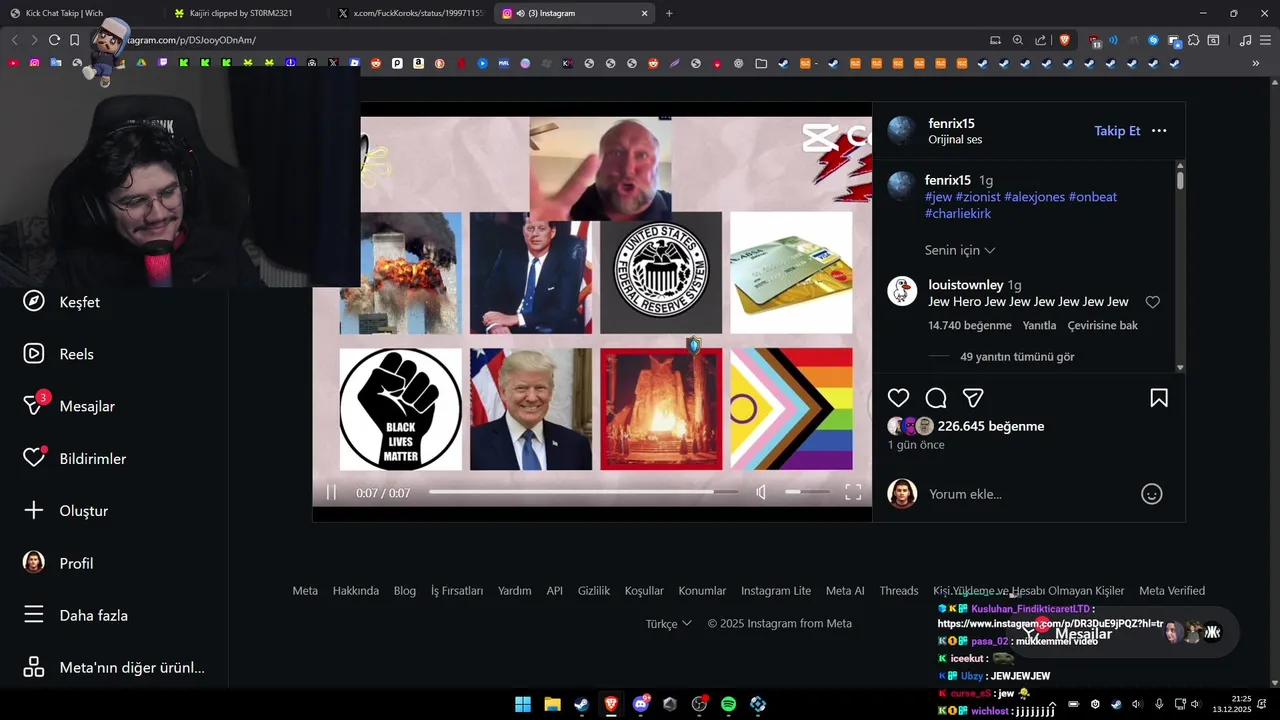The image size is (1280, 720).
Task: Bookmark this page in browser toolbar
Action: [x=74, y=40]
